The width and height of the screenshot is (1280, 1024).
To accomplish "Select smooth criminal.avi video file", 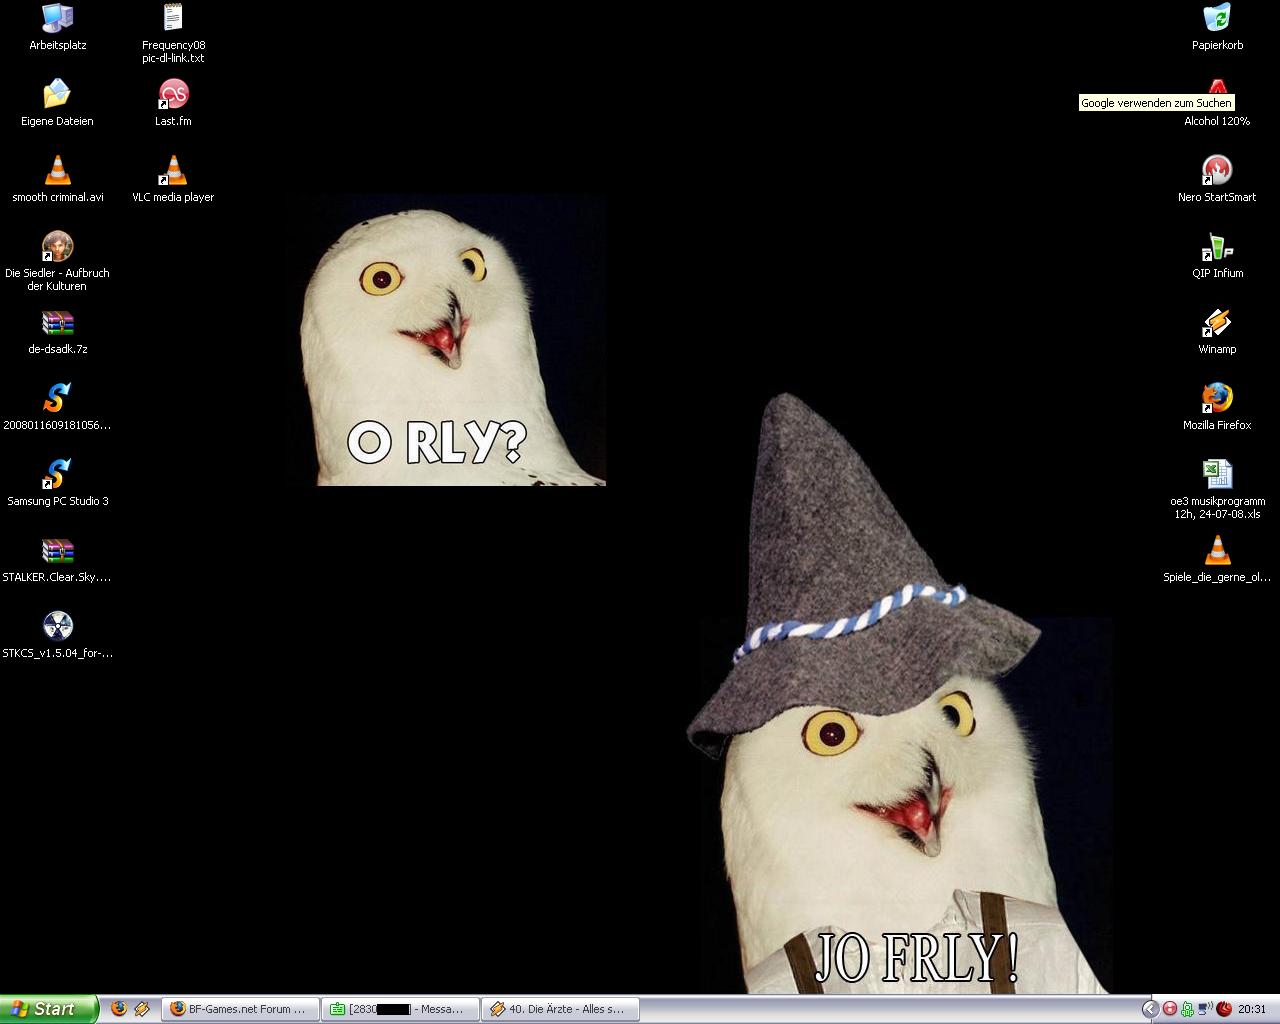I will (58, 179).
